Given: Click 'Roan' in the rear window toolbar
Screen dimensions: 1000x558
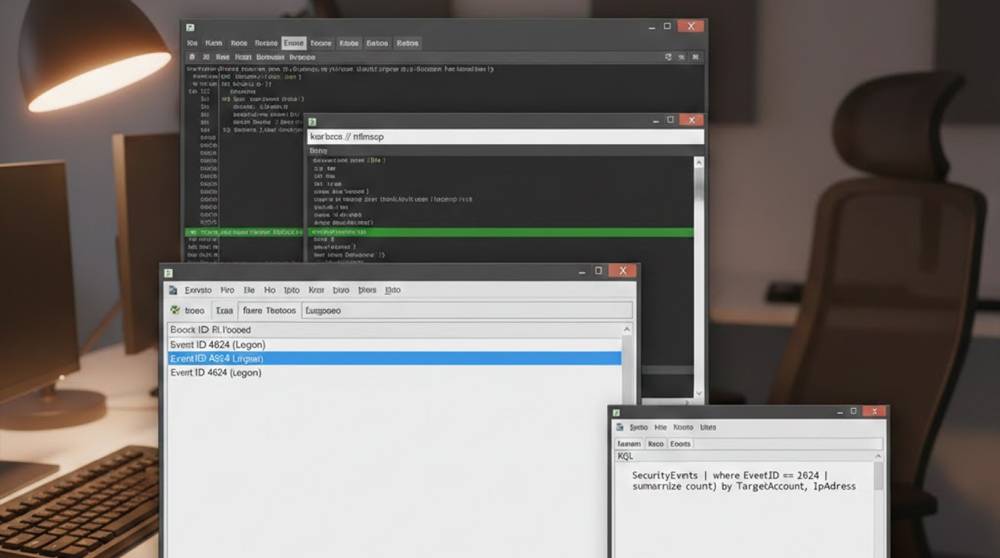Looking at the screenshot, I should coord(243,57).
